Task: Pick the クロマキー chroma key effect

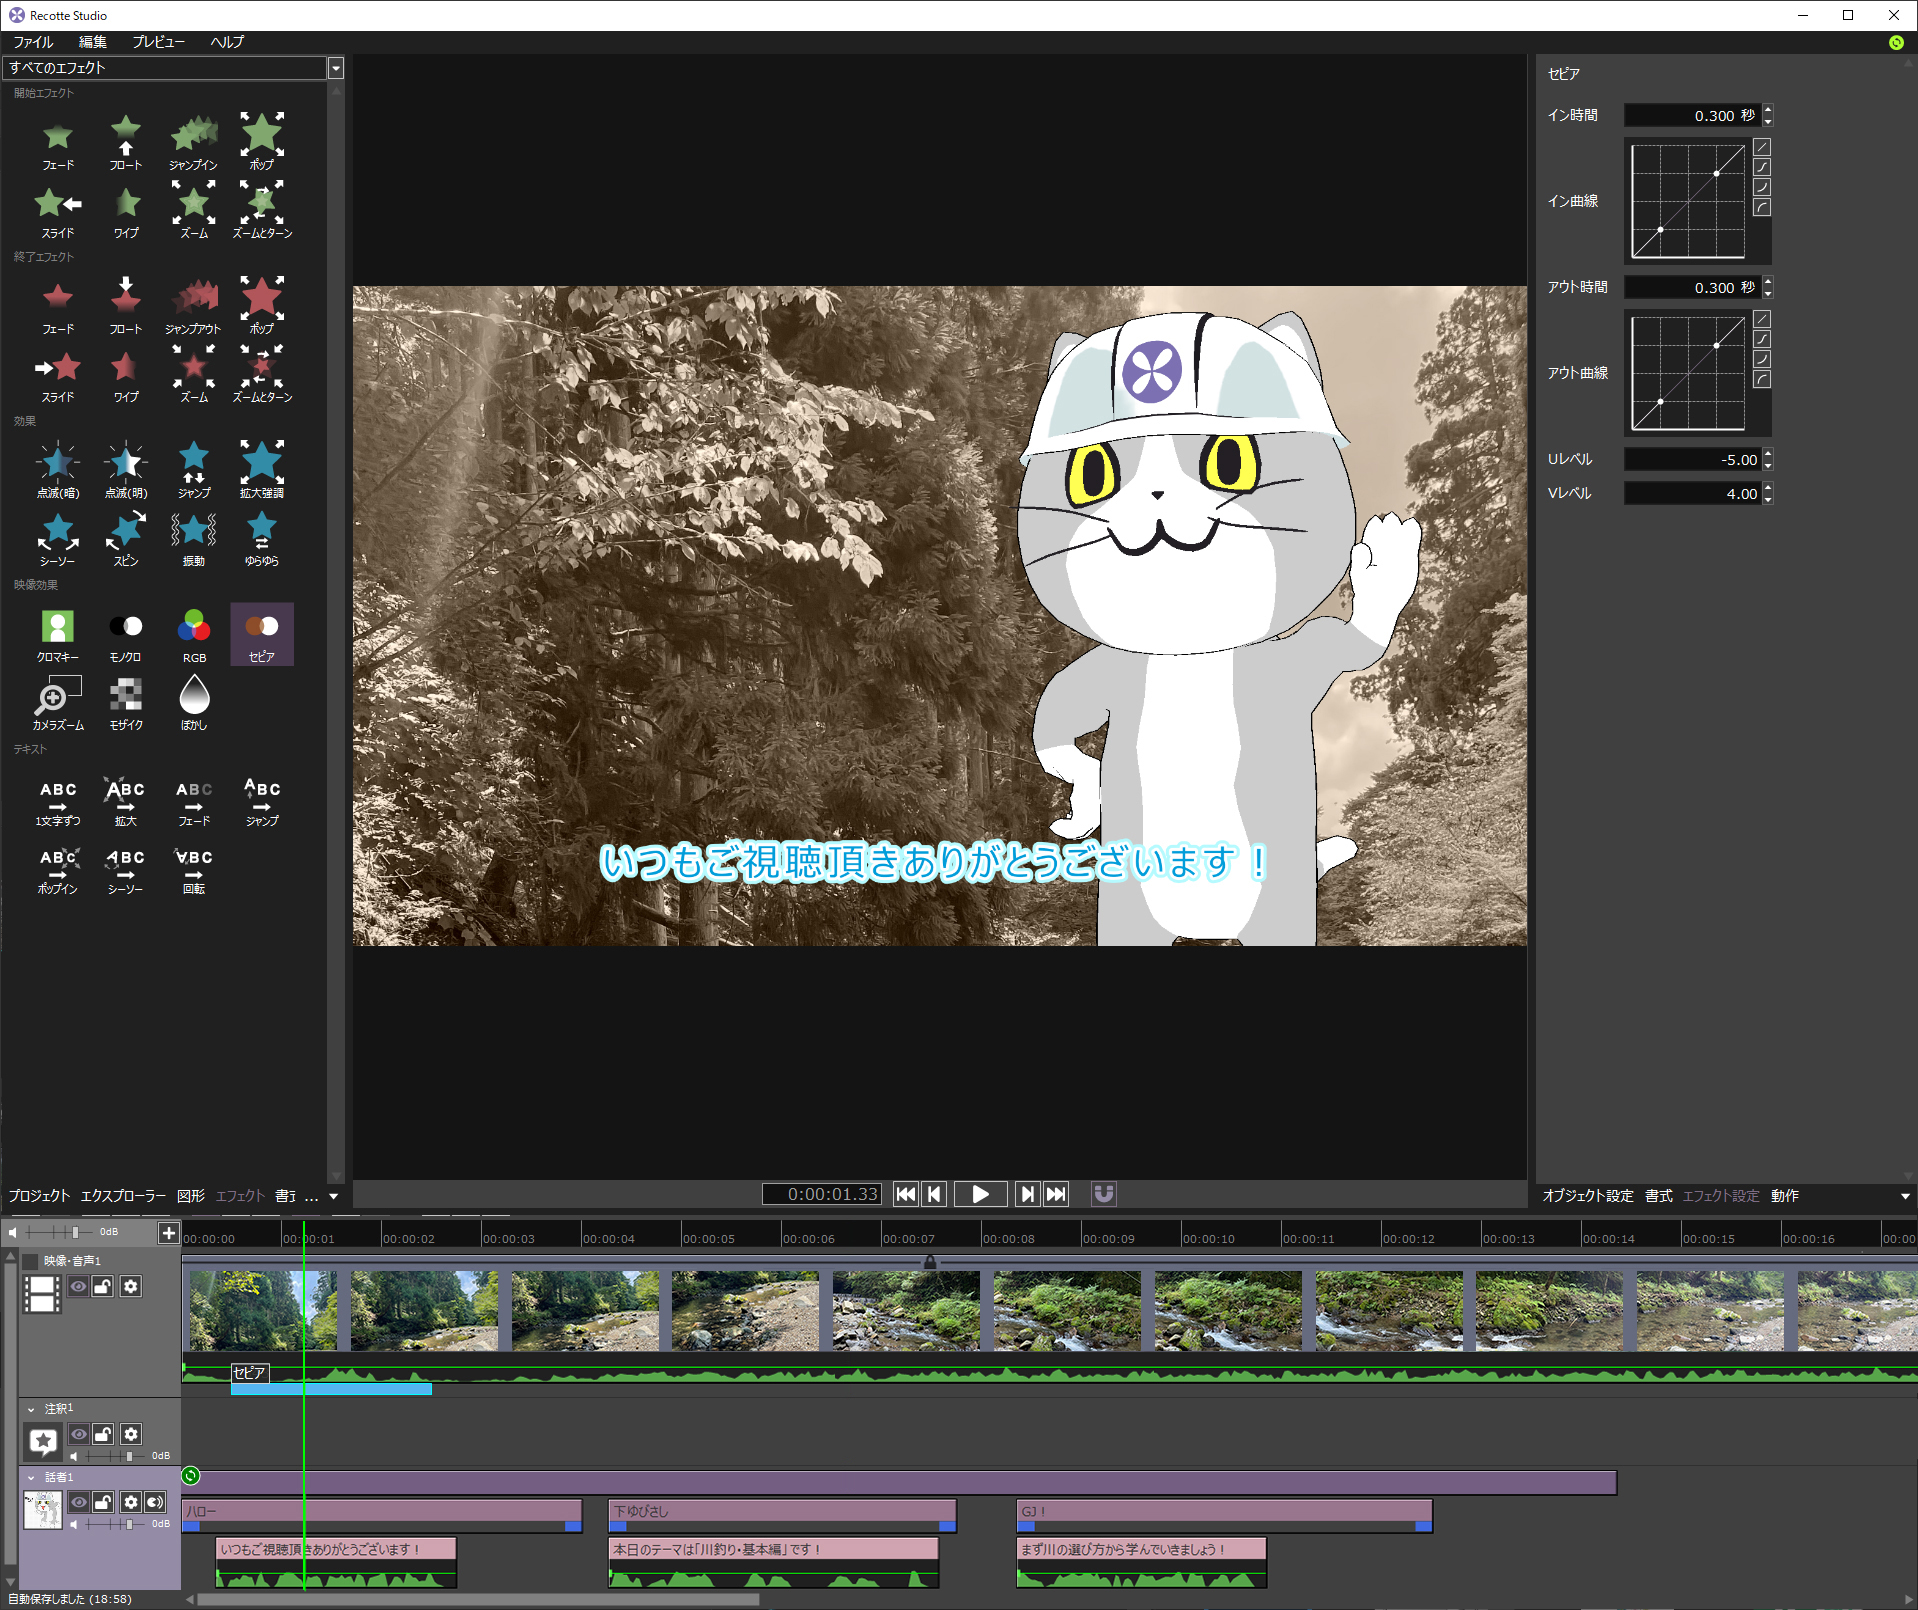Action: click(x=58, y=636)
